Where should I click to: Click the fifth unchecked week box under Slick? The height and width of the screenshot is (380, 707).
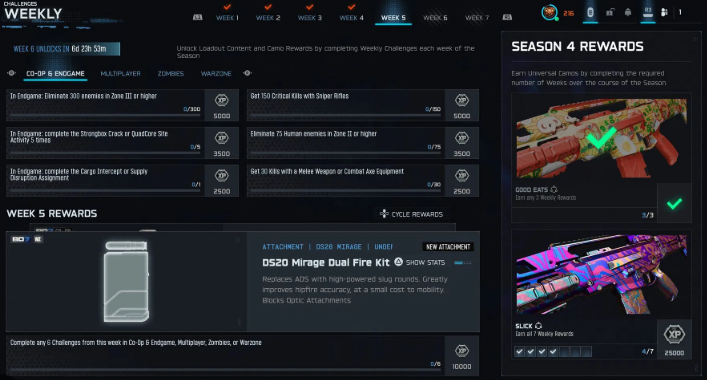pyautogui.click(x=565, y=352)
